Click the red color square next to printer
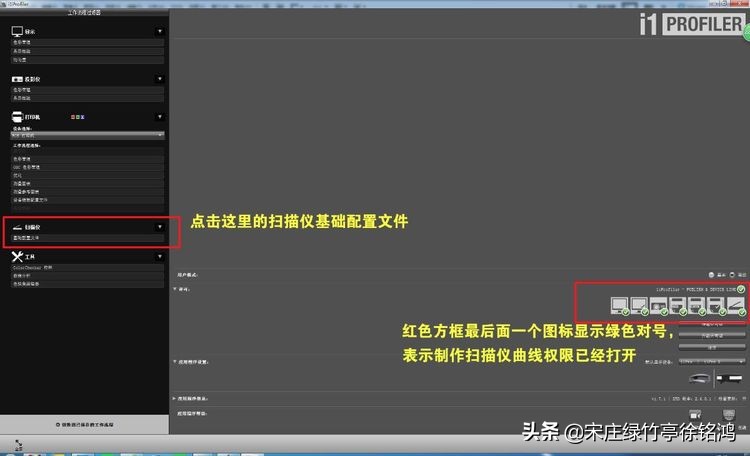This screenshot has height=456, width=750. click(x=73, y=117)
